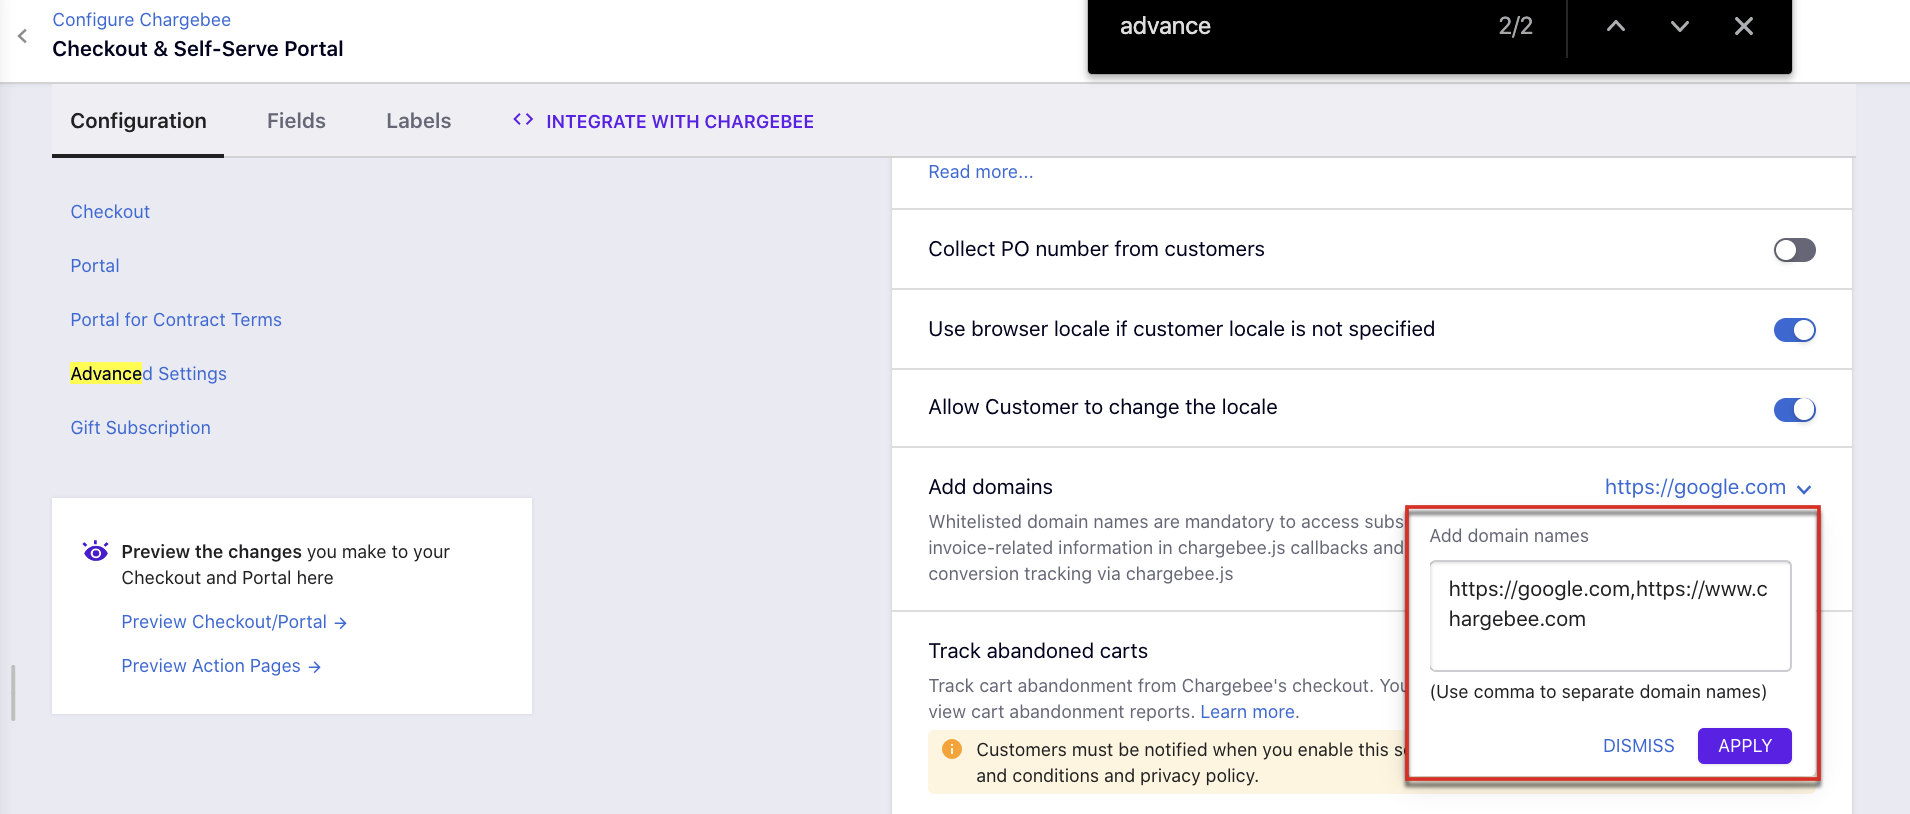Enable Collect PO number from customers
Viewport: 1910px width, 814px height.
[1795, 250]
